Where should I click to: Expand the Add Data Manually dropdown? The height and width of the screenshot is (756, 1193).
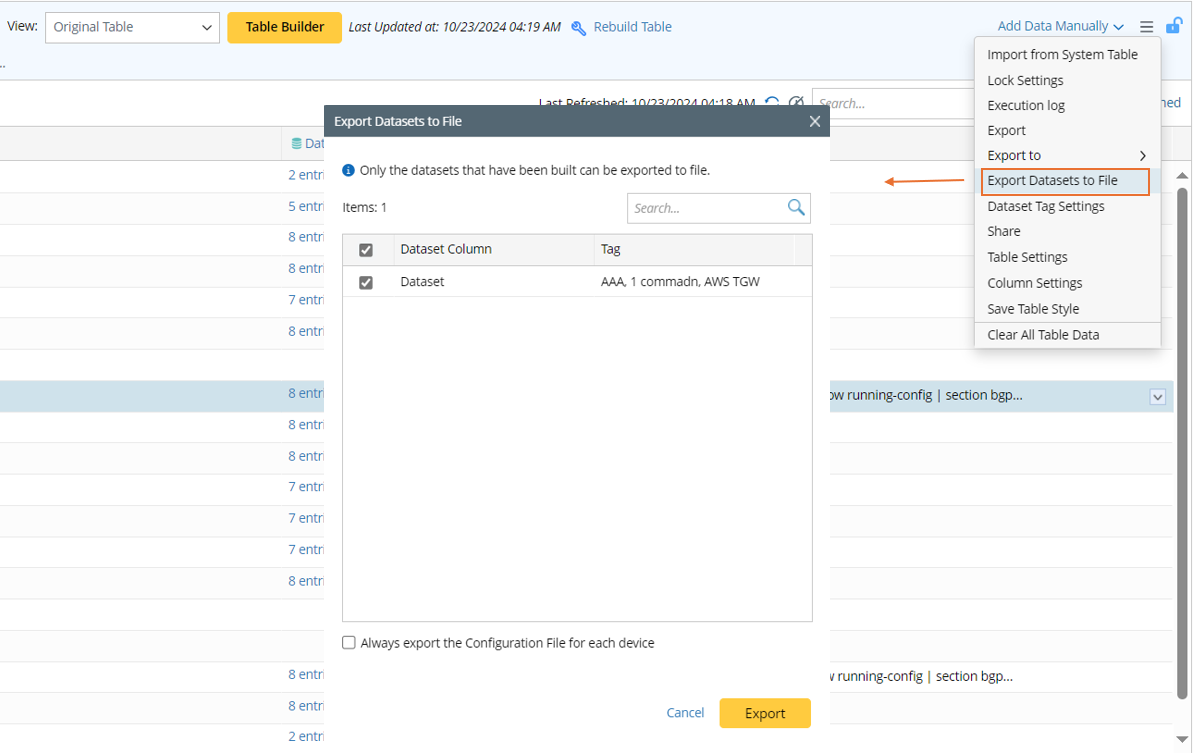[x=1060, y=27]
